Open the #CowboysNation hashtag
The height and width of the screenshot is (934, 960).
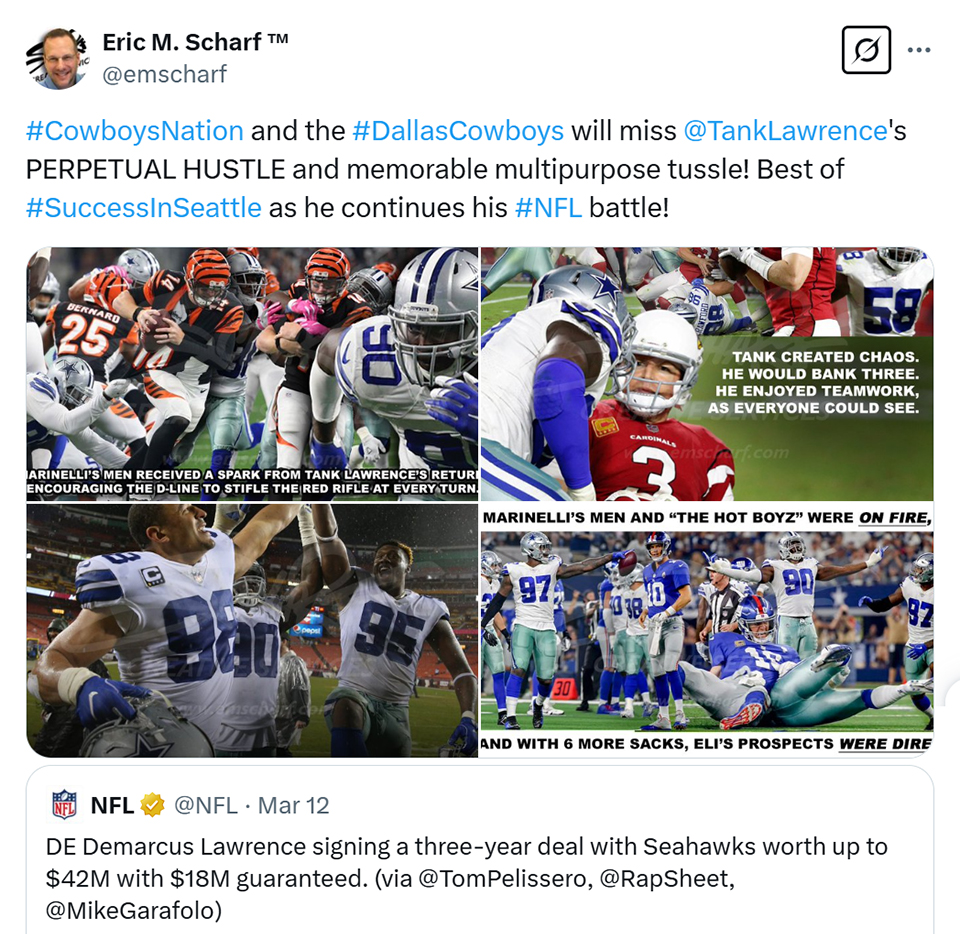pos(135,131)
